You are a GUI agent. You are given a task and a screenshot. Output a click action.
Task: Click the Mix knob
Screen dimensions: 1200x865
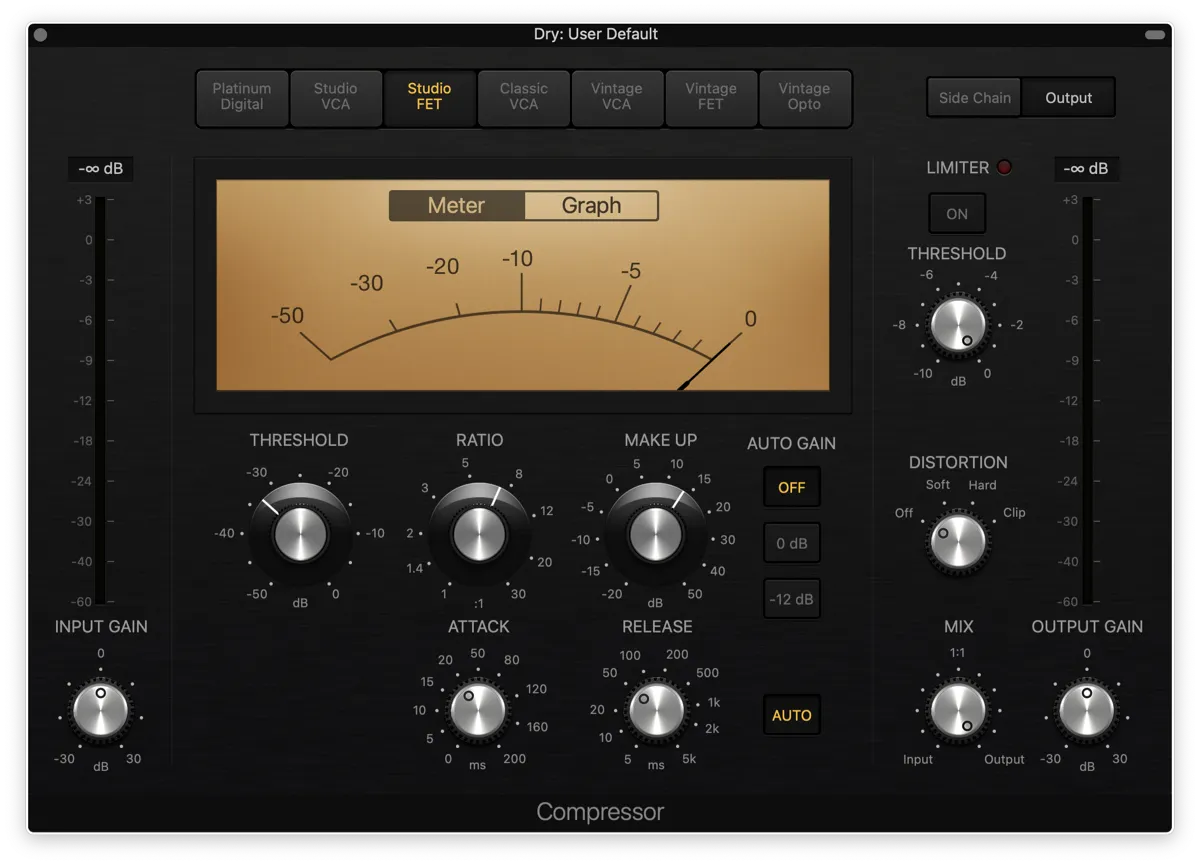[x=958, y=710]
